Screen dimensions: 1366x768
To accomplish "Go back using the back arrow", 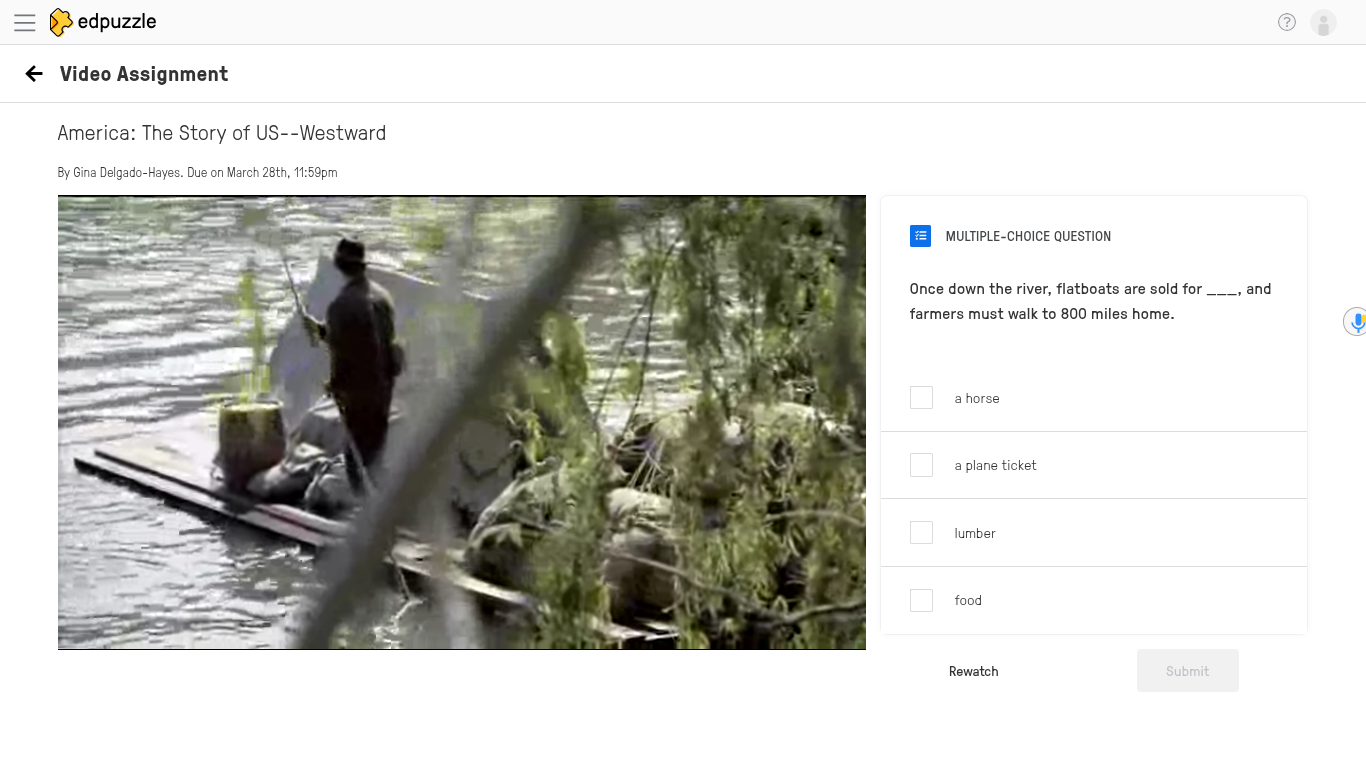I will pyautogui.click(x=34, y=73).
